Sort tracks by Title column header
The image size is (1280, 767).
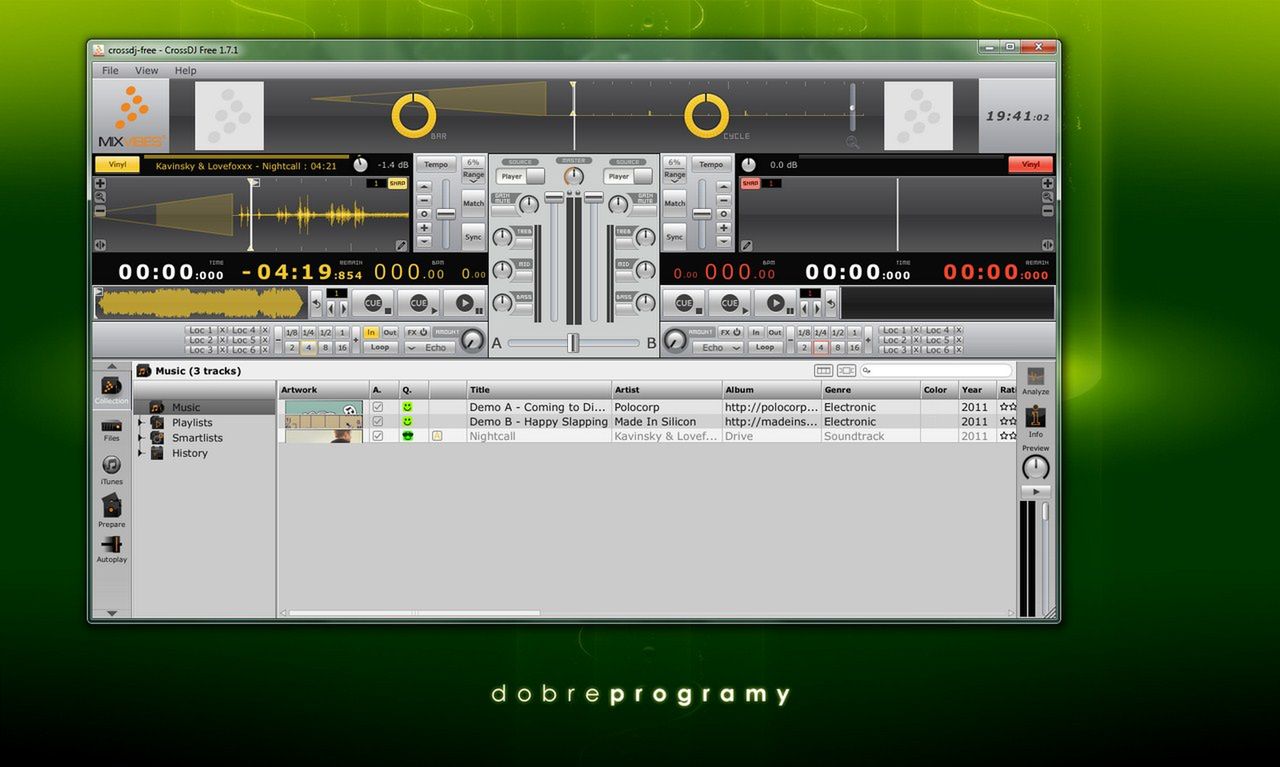539,390
